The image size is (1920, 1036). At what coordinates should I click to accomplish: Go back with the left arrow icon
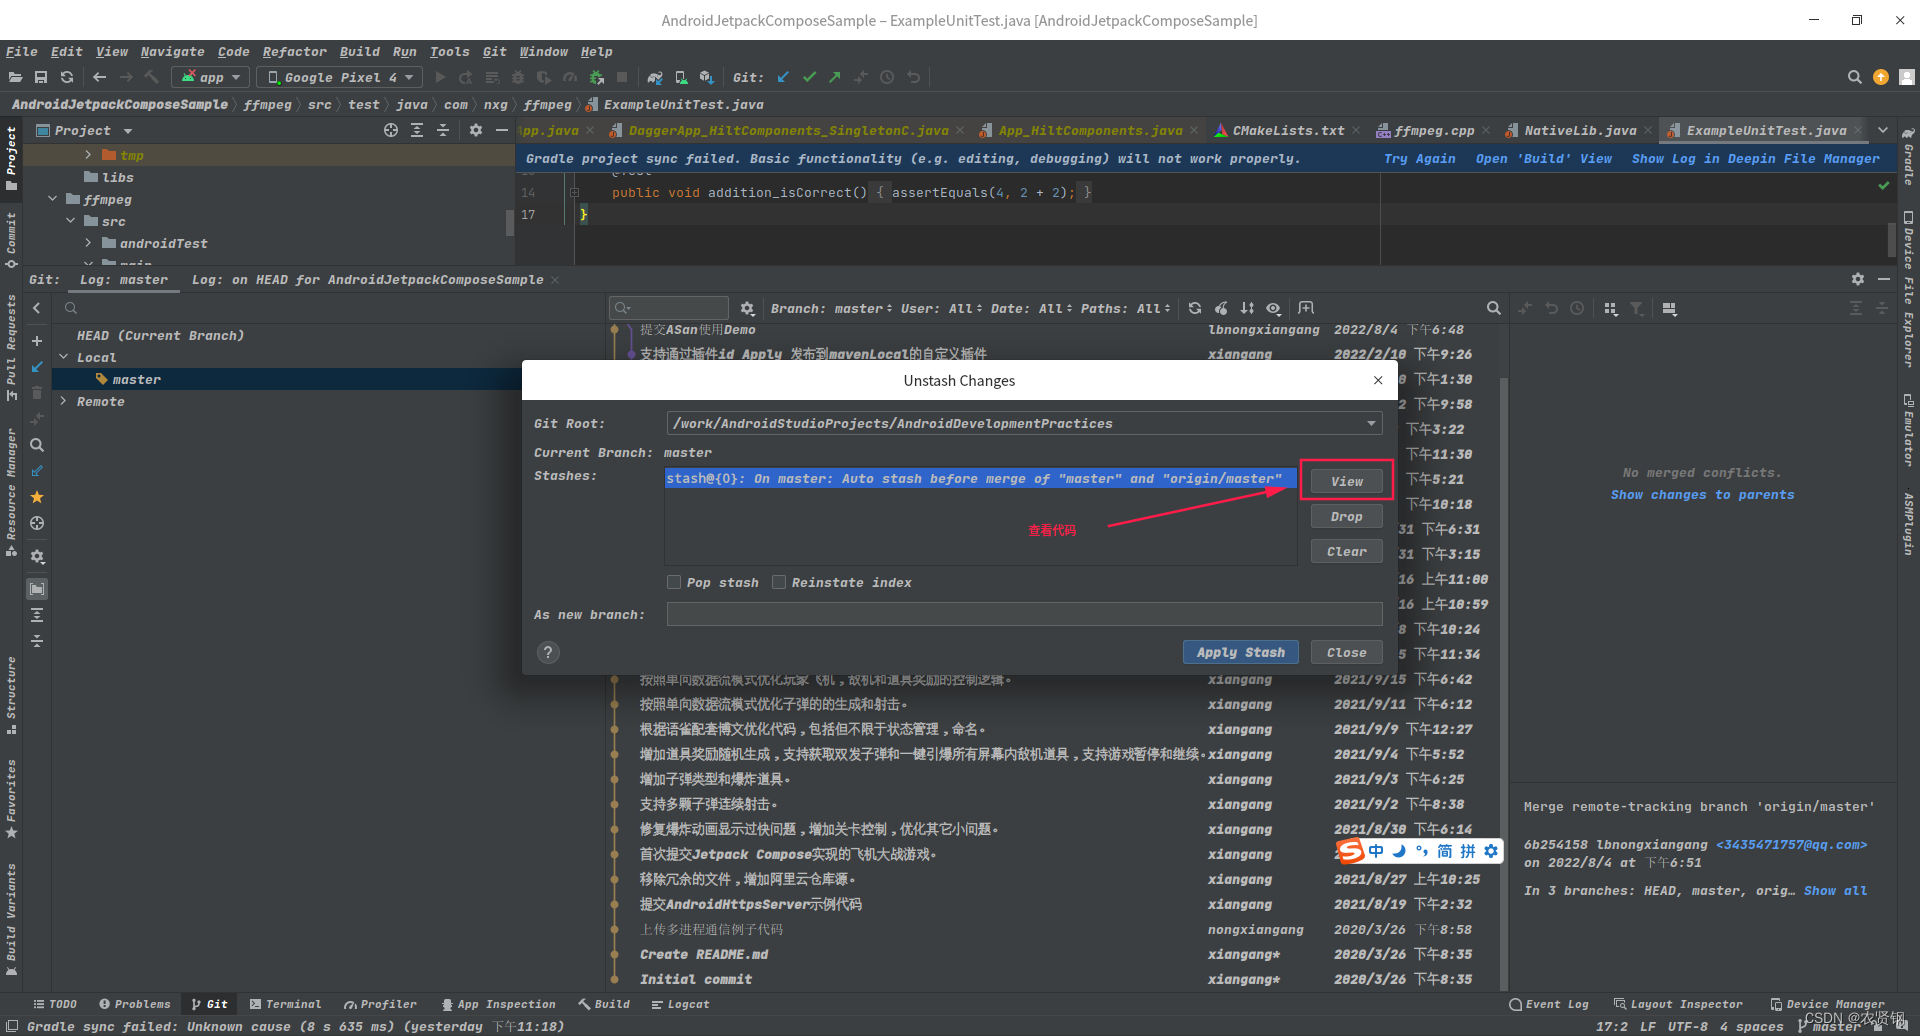pyautogui.click(x=99, y=77)
